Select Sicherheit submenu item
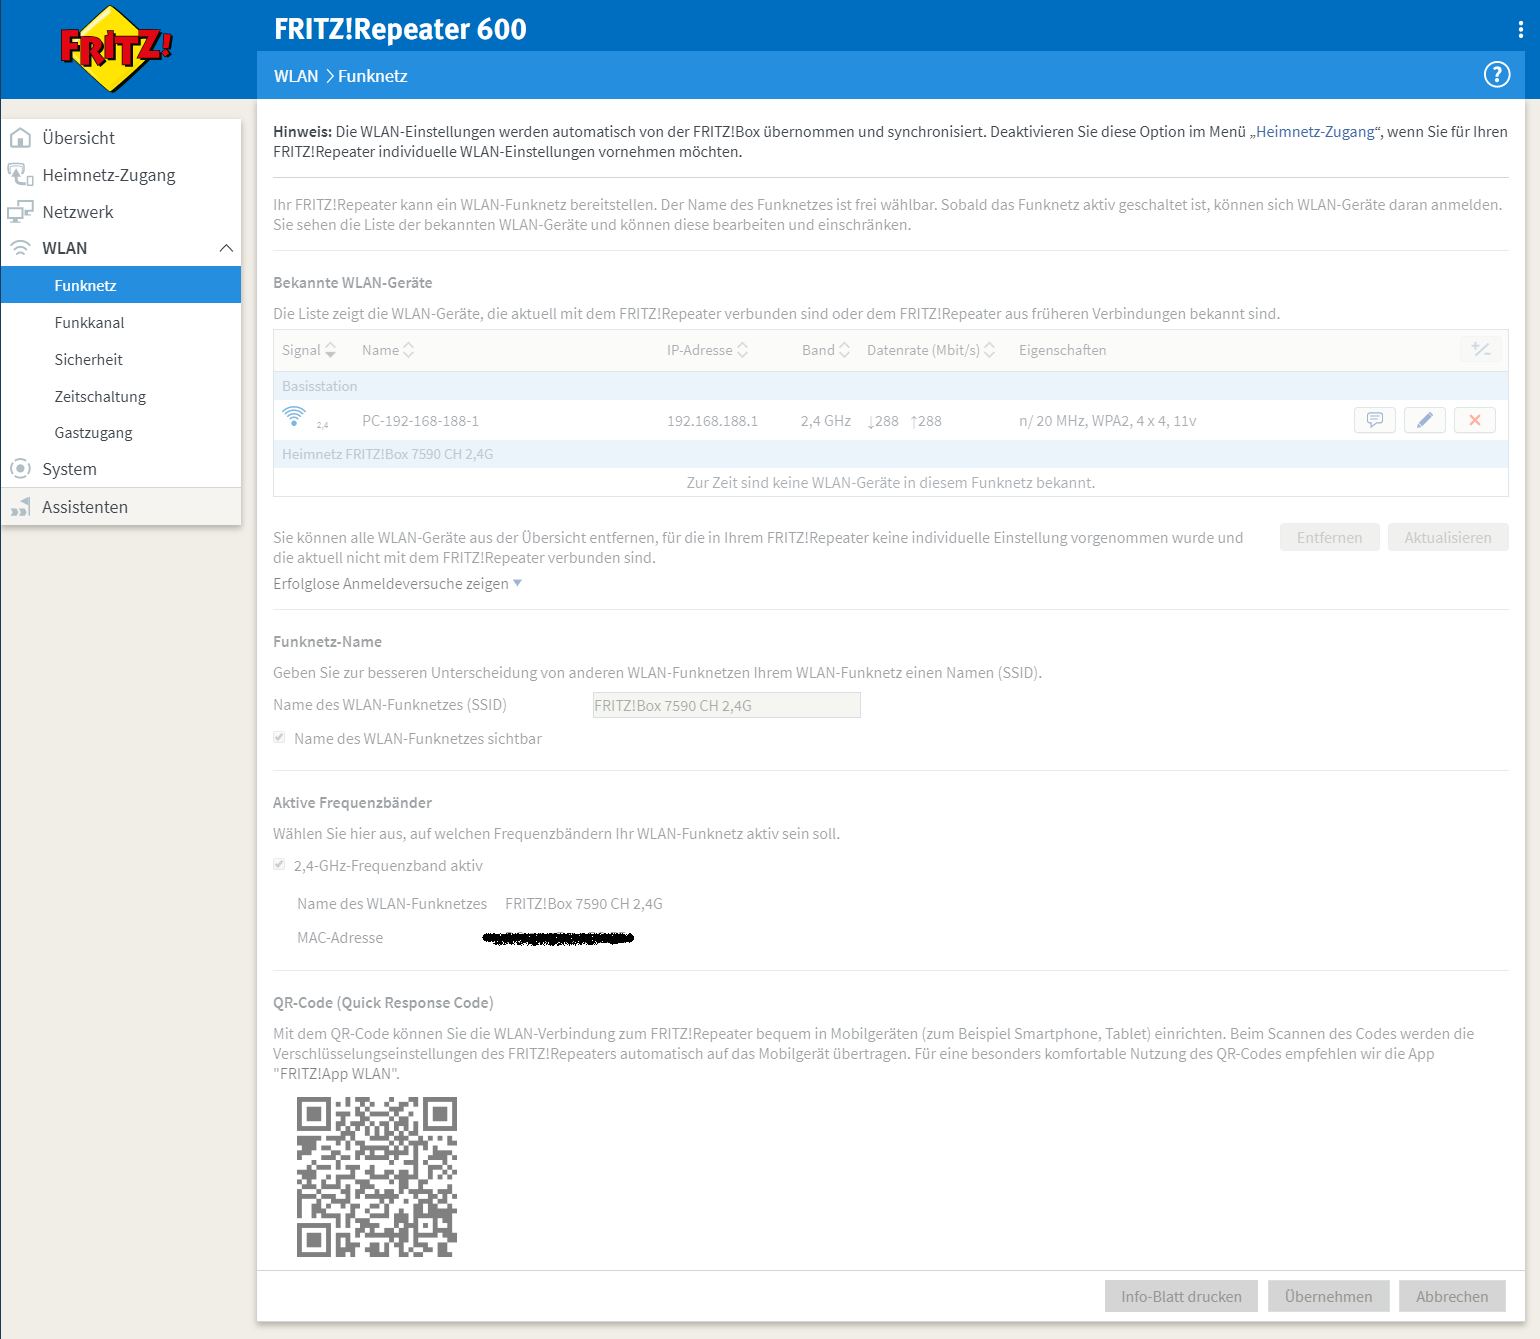 point(121,359)
